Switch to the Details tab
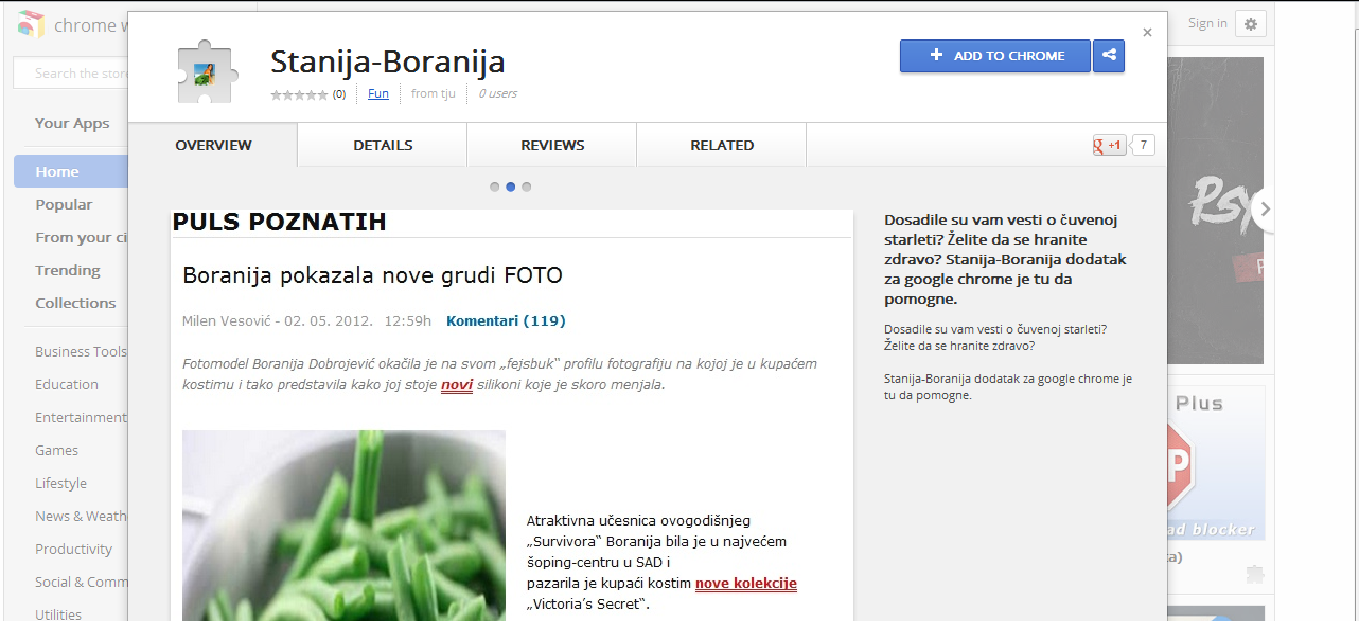The width and height of the screenshot is (1360, 624). pyautogui.click(x=382, y=145)
